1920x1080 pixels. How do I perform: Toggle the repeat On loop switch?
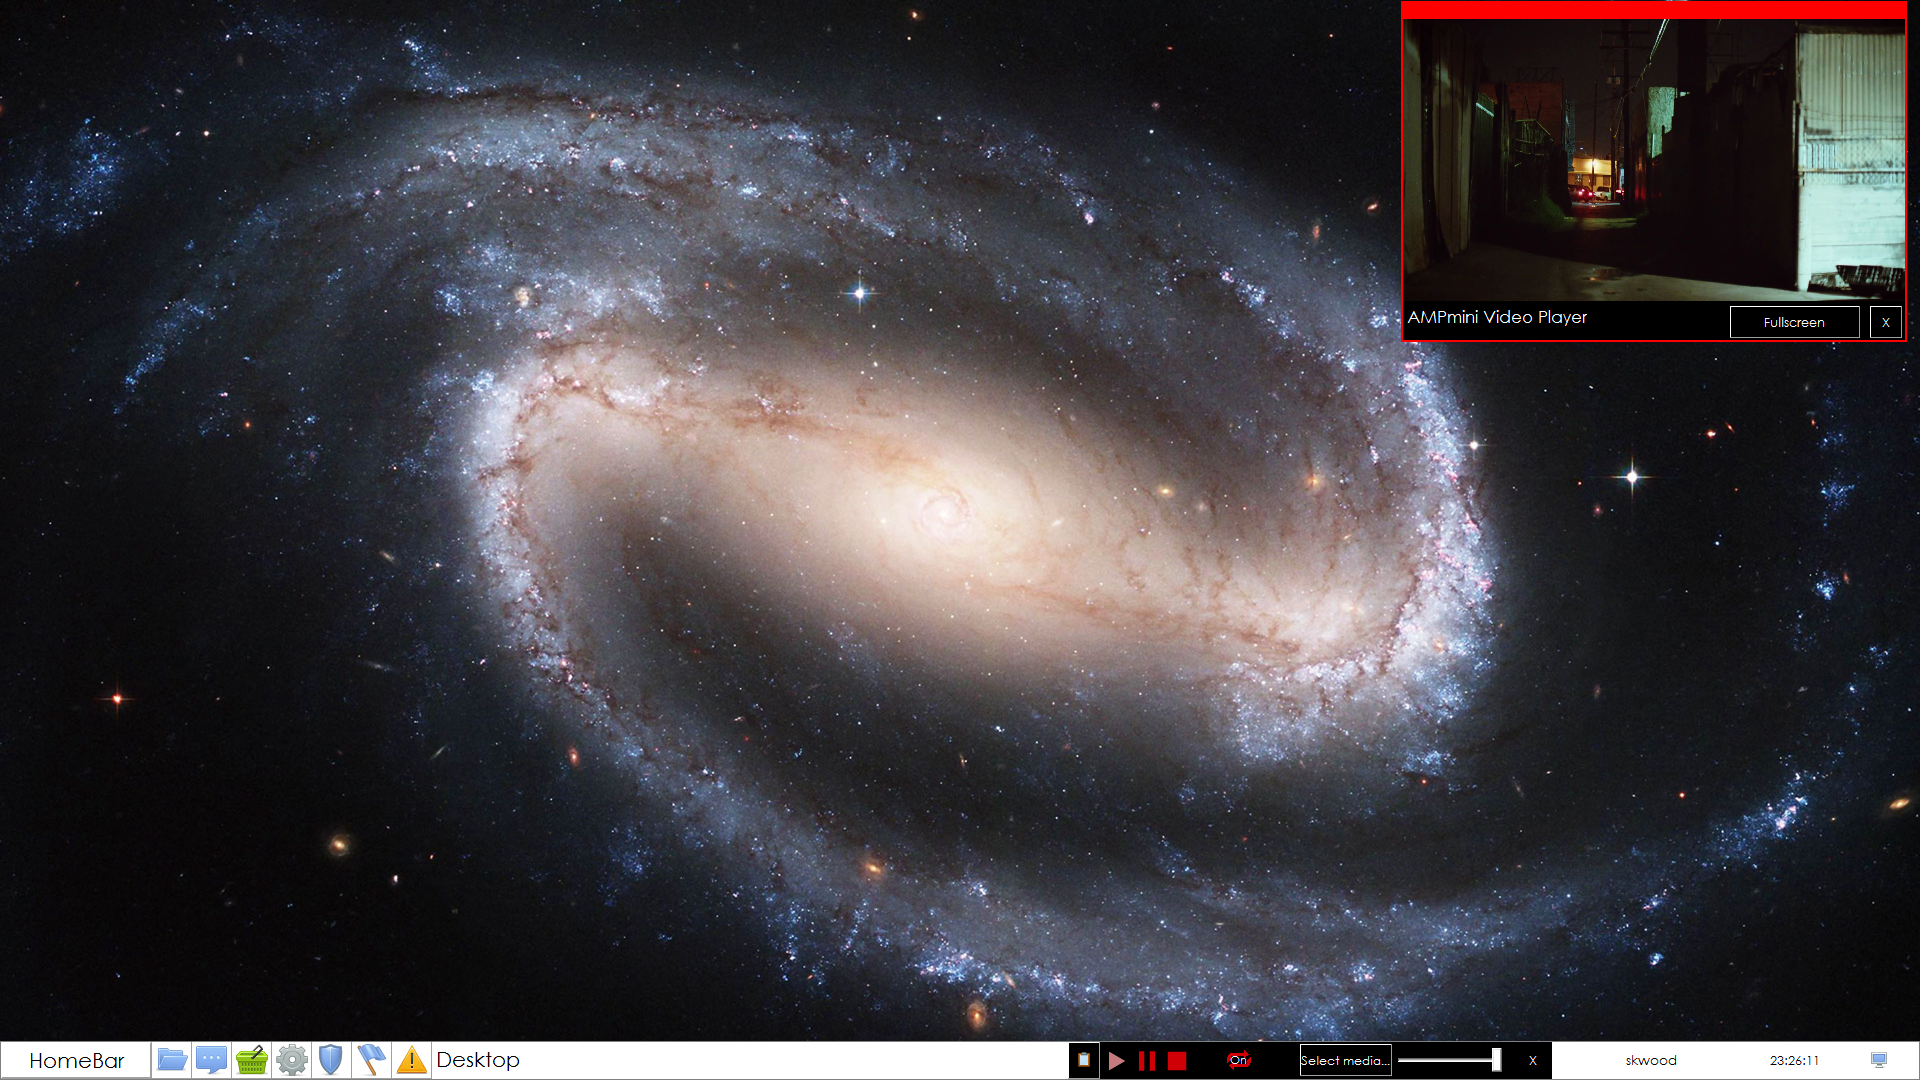click(x=1239, y=1060)
